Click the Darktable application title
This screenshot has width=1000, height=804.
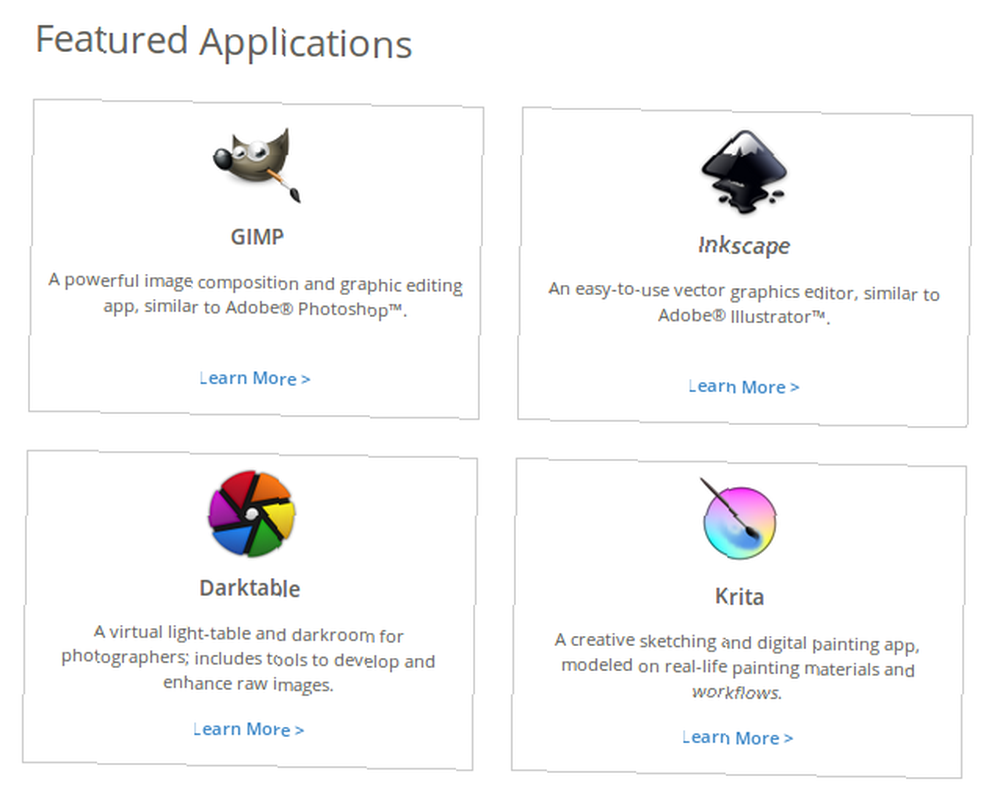249,588
